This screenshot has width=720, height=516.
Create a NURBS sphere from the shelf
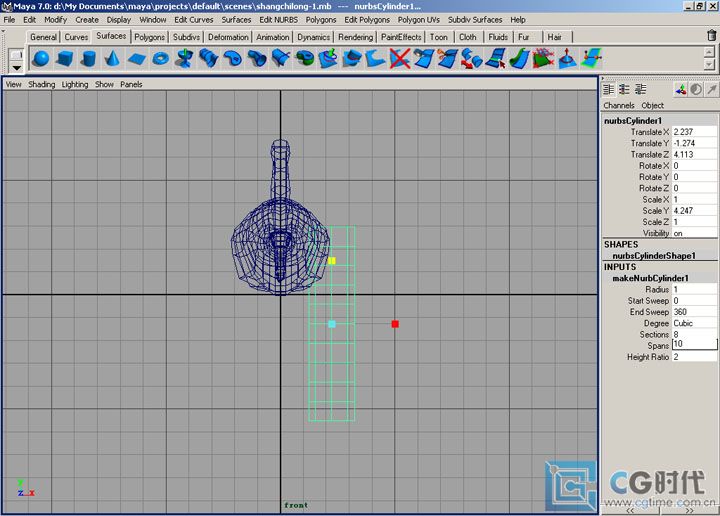point(41,59)
